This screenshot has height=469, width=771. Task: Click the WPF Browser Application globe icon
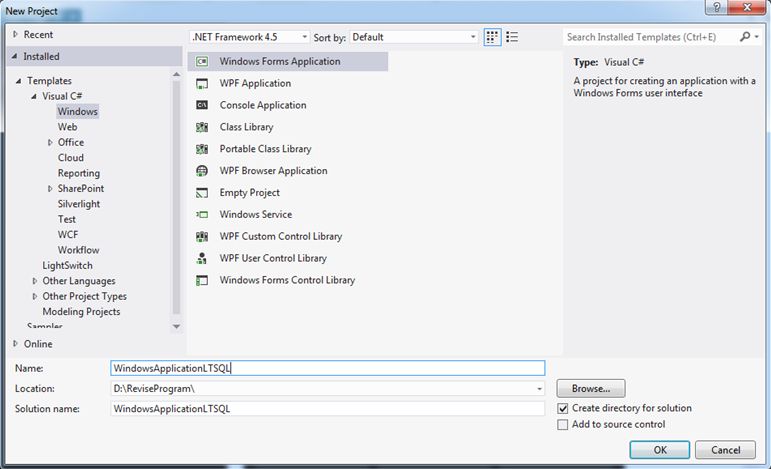point(202,171)
